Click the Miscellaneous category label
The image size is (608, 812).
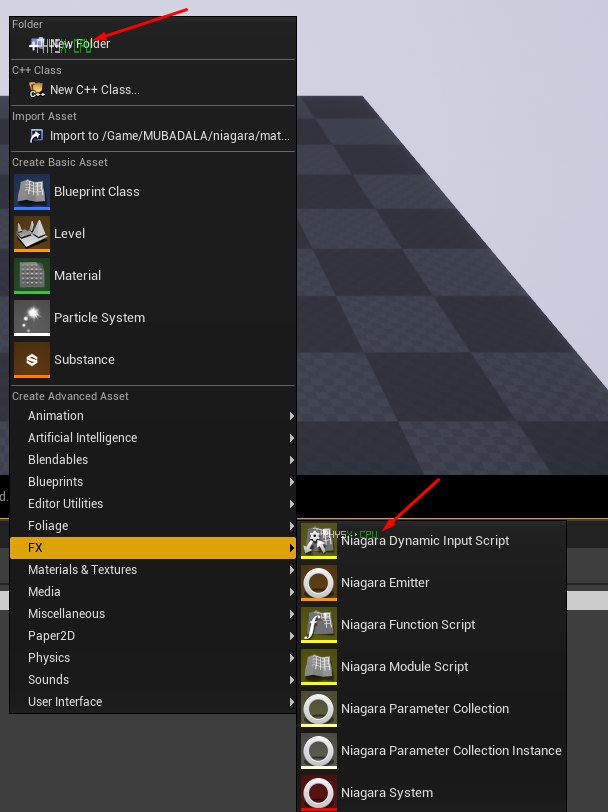pyautogui.click(x=66, y=614)
